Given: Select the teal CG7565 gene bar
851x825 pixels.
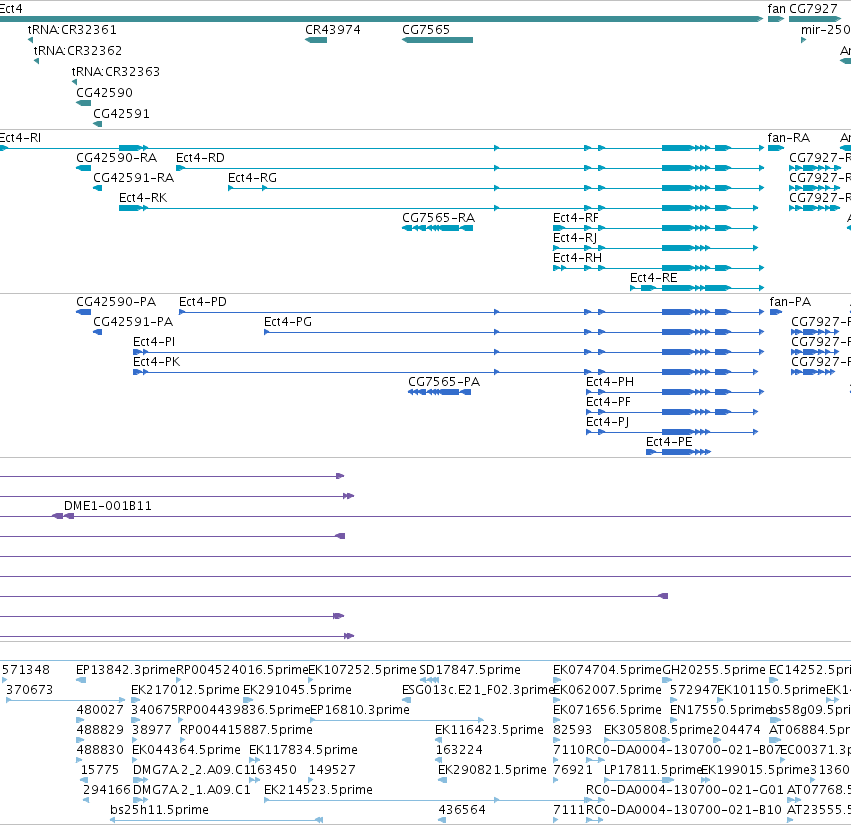Looking at the screenshot, I should pyautogui.click(x=437, y=40).
